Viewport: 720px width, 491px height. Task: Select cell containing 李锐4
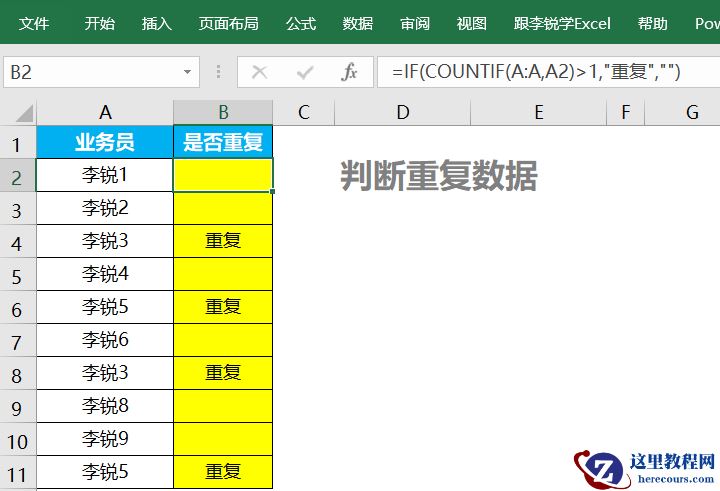(105, 274)
